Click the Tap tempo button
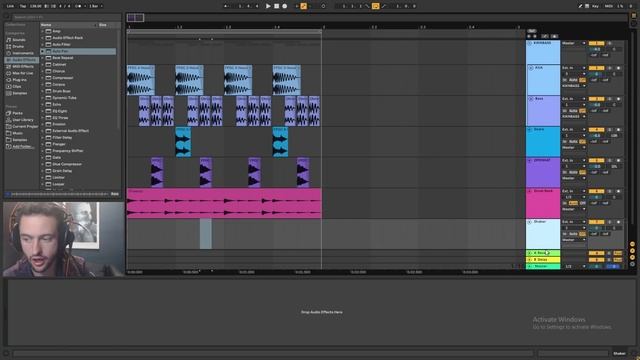Viewport: 640px width, 360px height. [x=23, y=6]
